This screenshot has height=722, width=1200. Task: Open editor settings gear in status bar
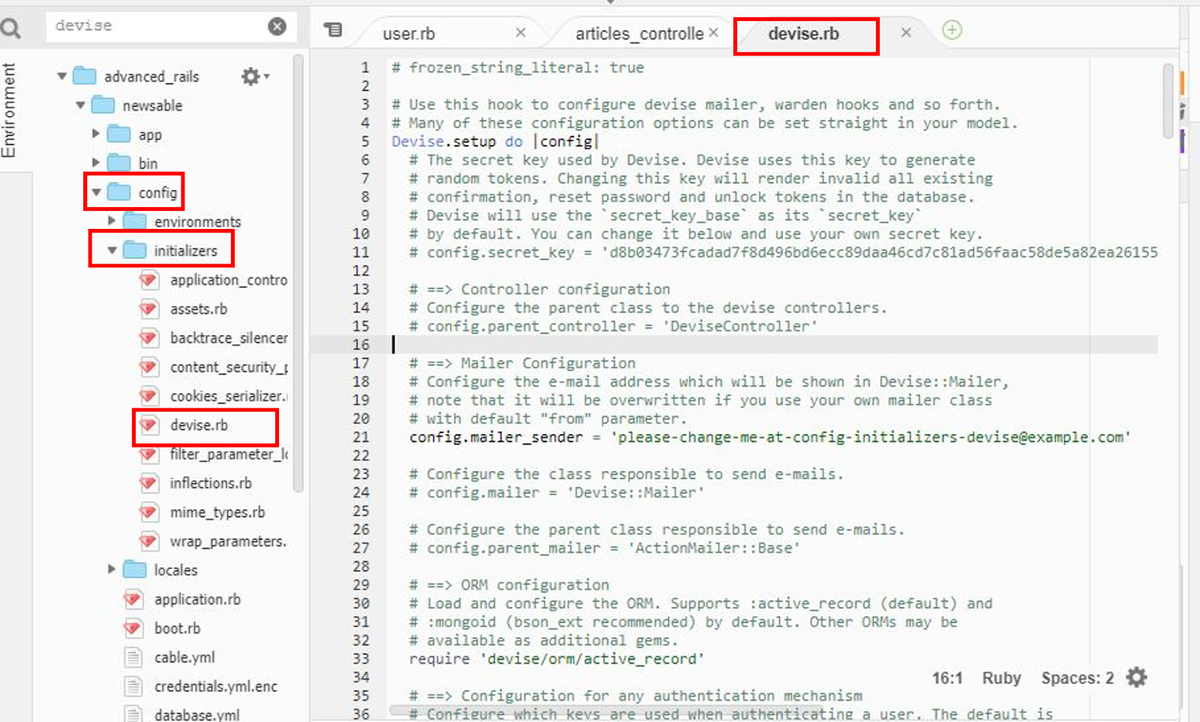coord(1137,677)
